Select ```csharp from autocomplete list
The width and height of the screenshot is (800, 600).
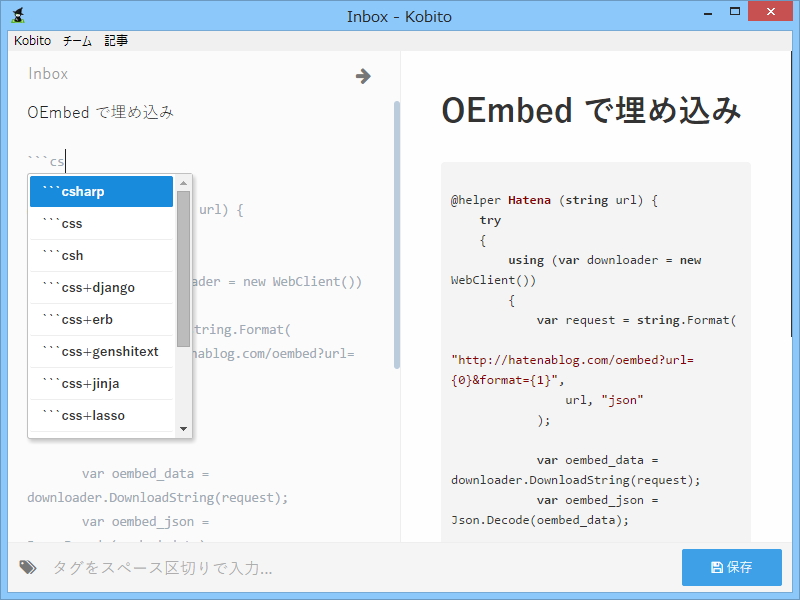click(101, 191)
